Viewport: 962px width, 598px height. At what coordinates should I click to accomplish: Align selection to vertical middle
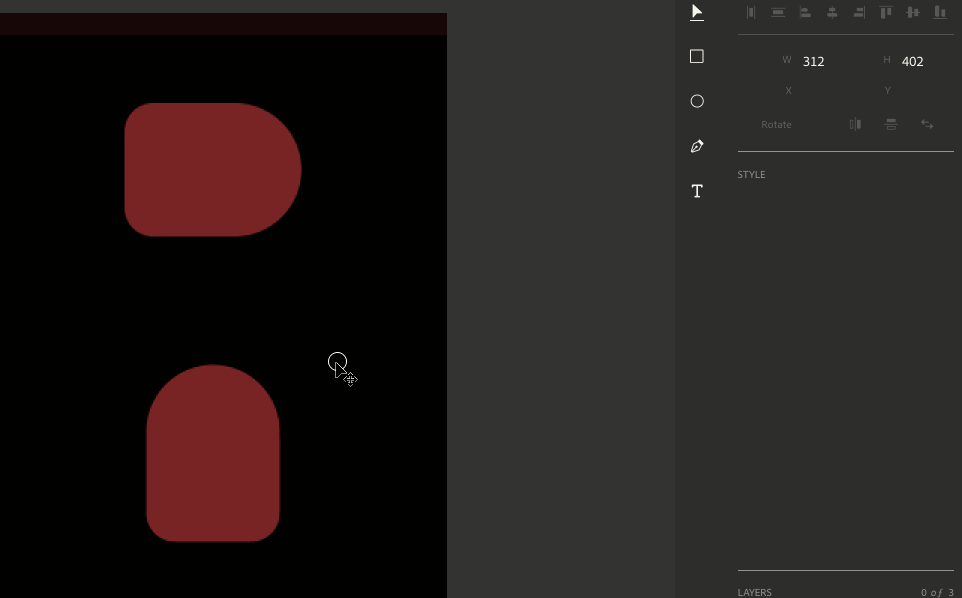pyautogui.click(x=913, y=12)
